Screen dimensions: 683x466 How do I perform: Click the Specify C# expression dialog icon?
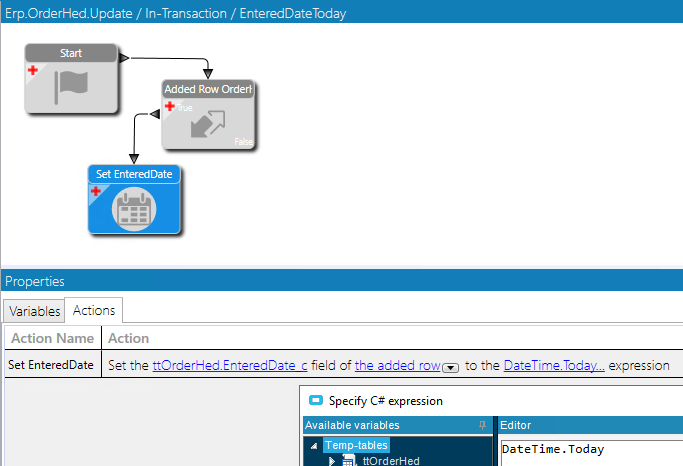coord(316,400)
